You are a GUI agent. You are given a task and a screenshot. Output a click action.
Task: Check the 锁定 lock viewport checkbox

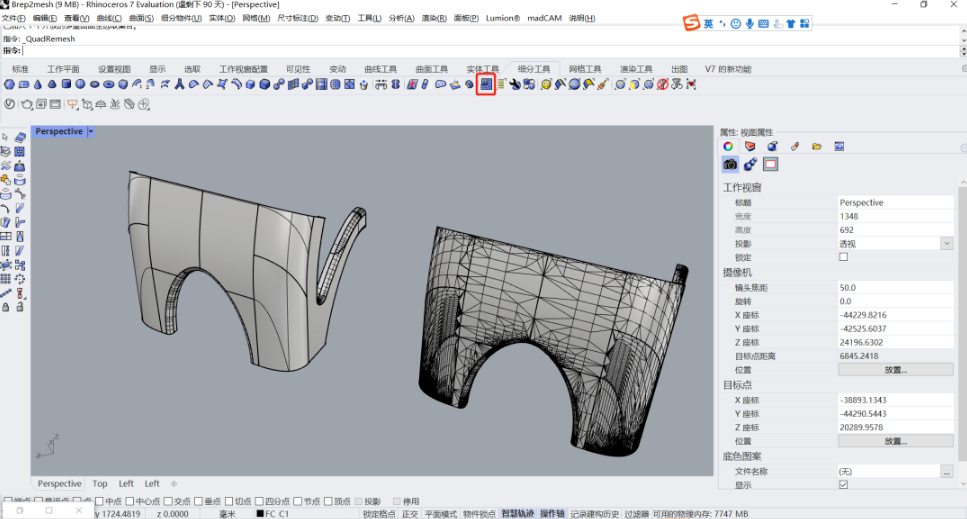[843, 257]
